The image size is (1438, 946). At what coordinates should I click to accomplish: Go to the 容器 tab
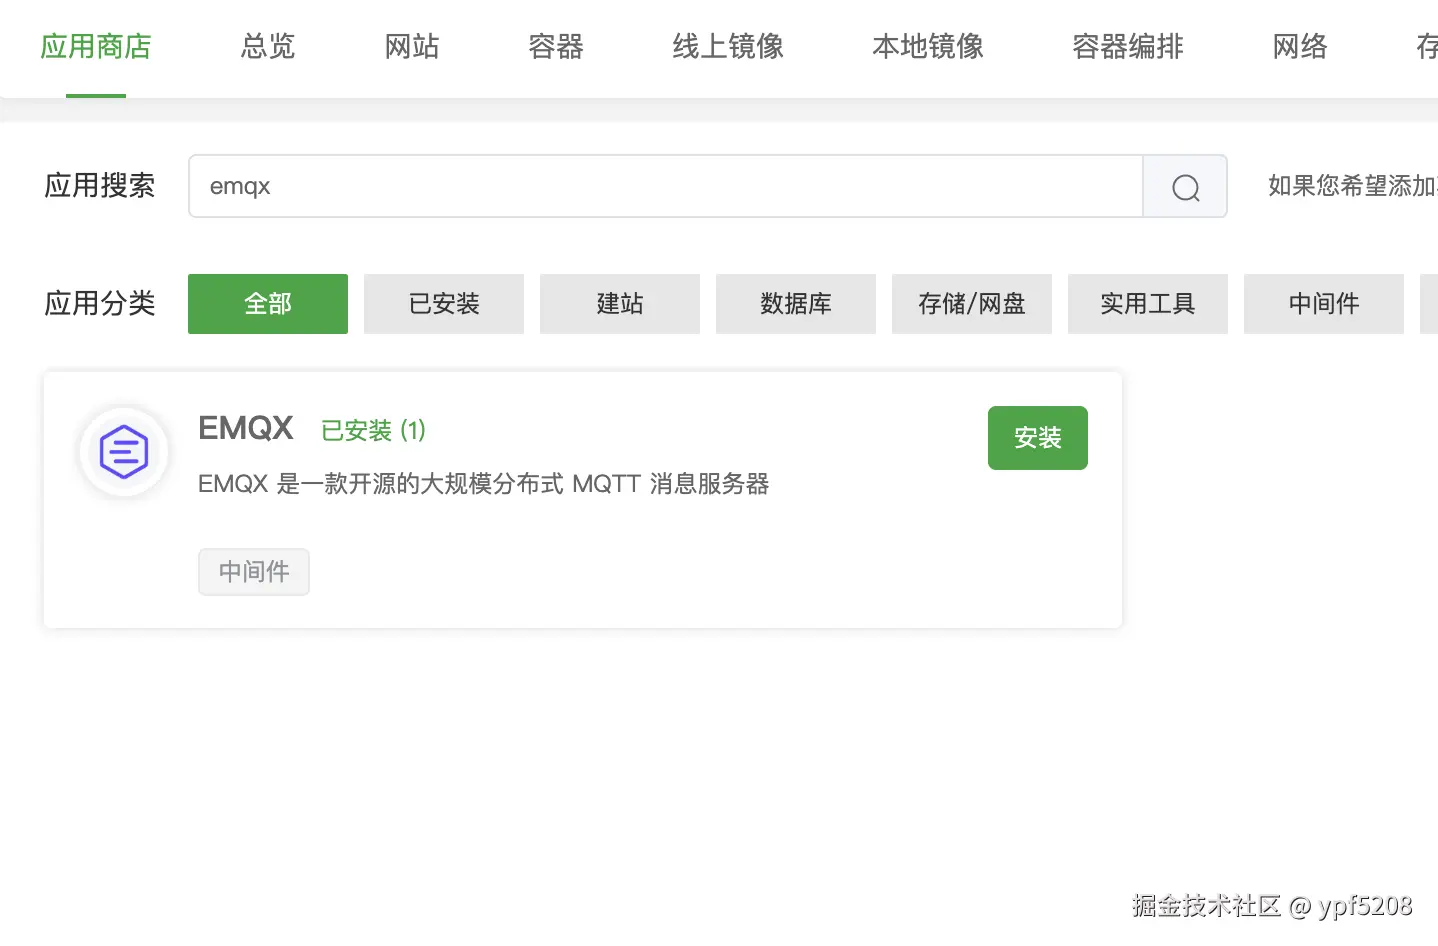pos(556,46)
